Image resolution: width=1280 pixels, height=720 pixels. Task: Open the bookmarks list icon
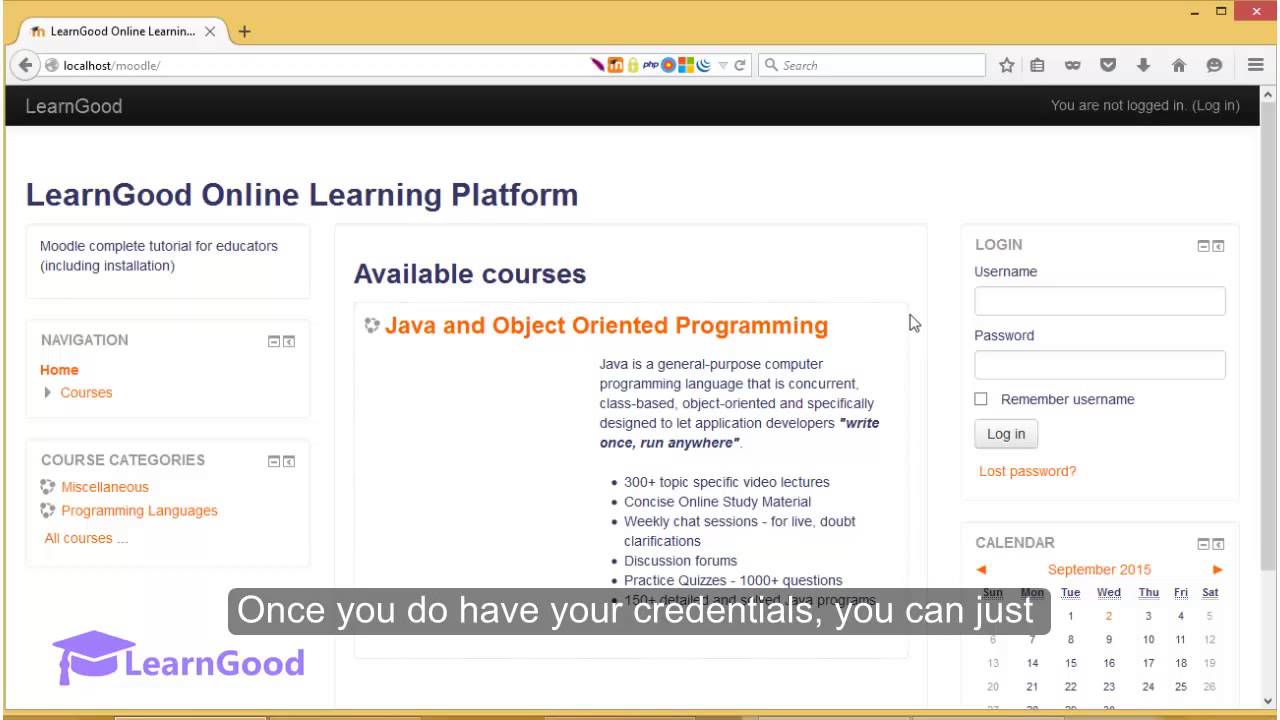[x=1037, y=65]
